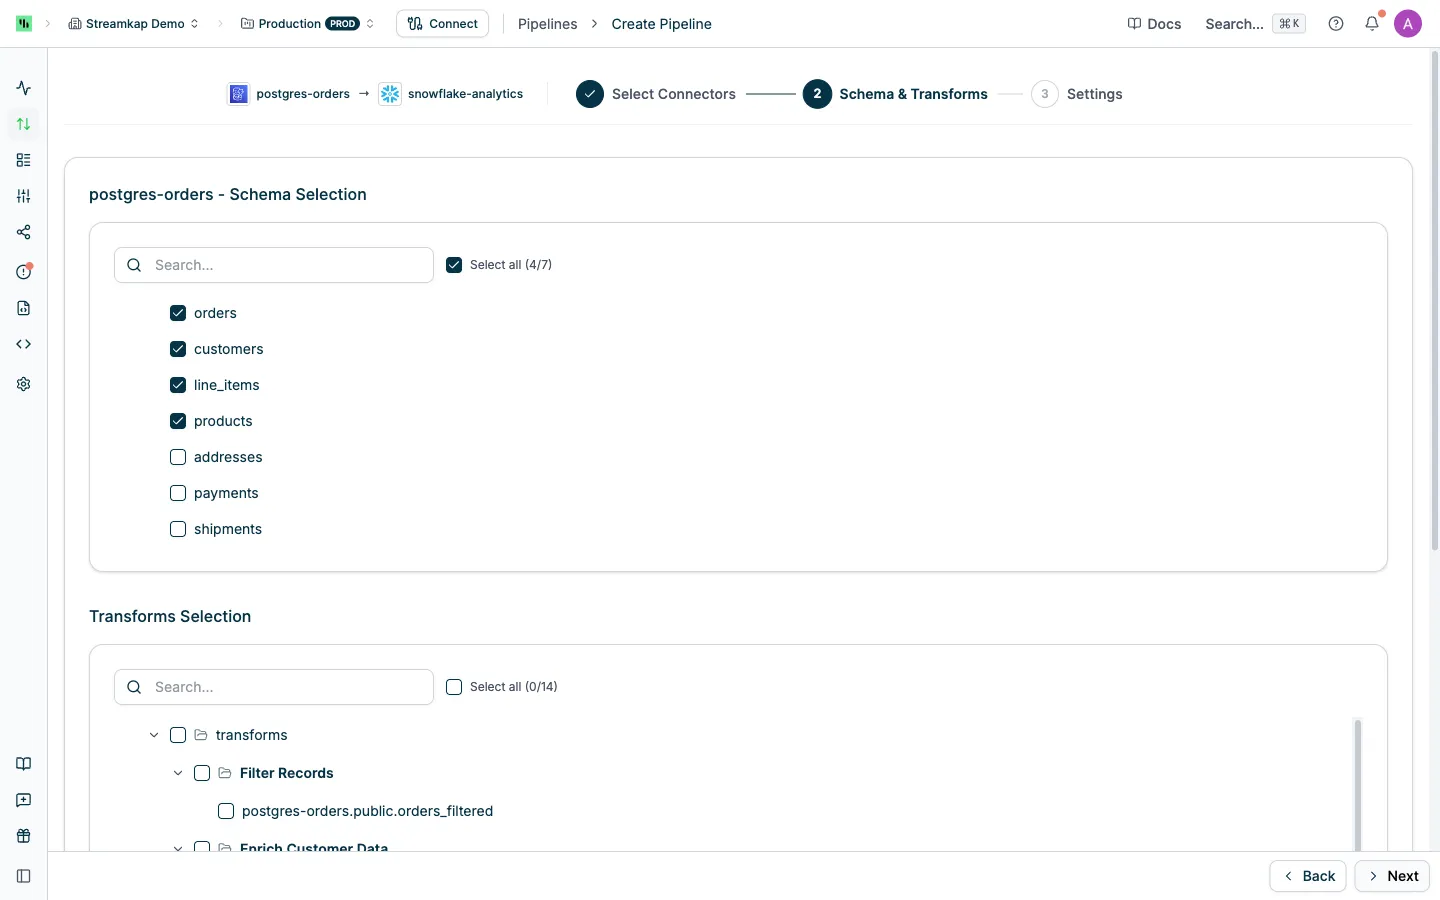The image size is (1440, 900).
Task: Open the notifications bell
Action: (x=1372, y=23)
